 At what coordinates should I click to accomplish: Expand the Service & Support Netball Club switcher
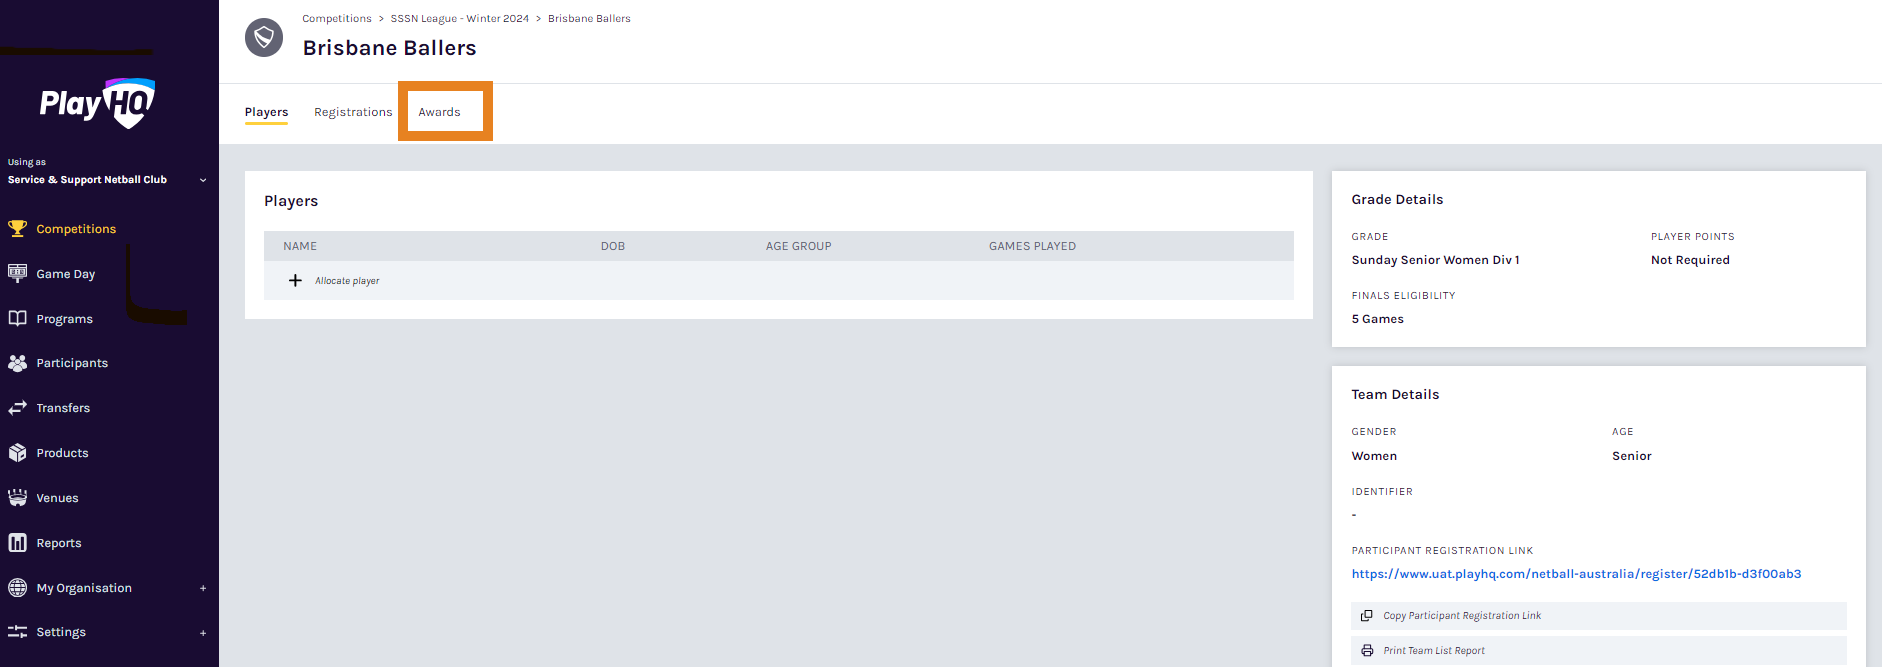(x=203, y=180)
